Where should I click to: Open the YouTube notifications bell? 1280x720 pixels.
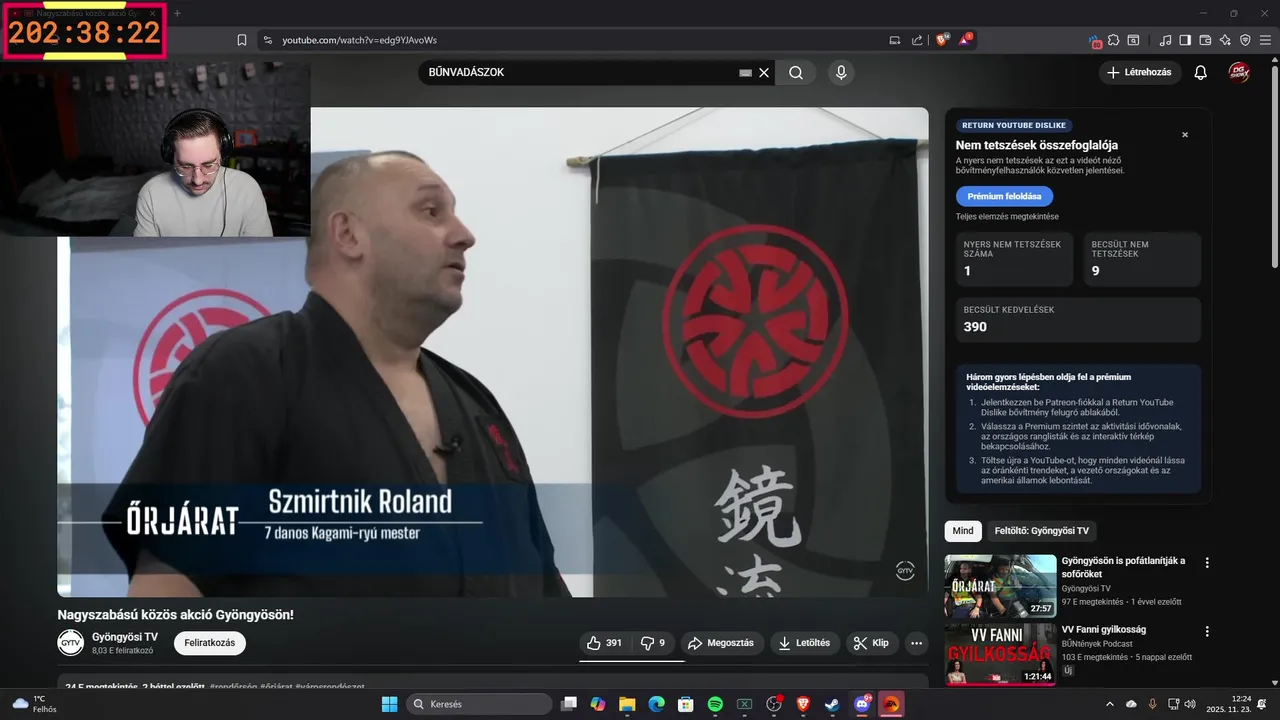click(x=1201, y=72)
